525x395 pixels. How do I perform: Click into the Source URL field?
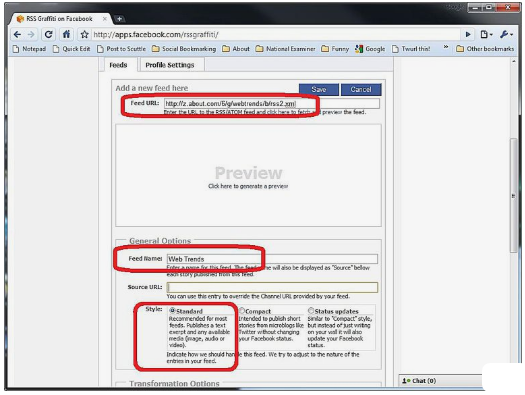click(x=272, y=287)
